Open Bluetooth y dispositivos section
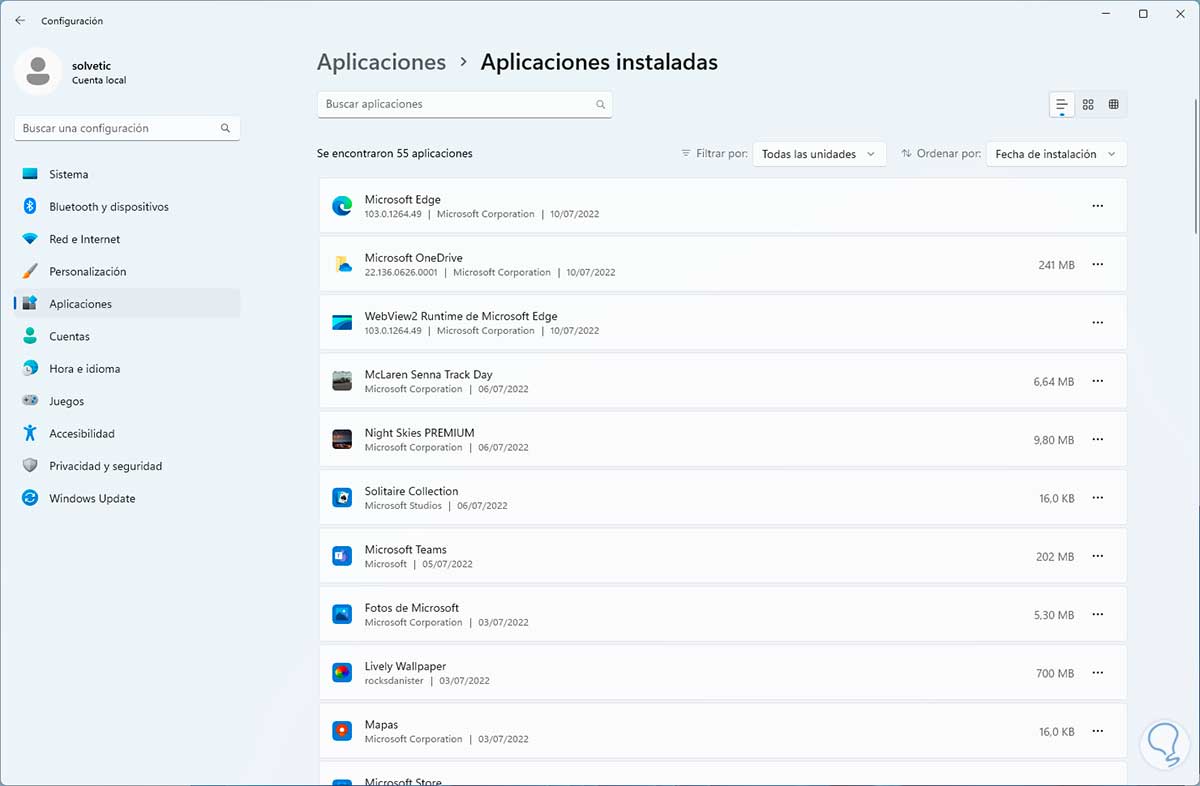This screenshot has height=786, width=1200. 127,207
